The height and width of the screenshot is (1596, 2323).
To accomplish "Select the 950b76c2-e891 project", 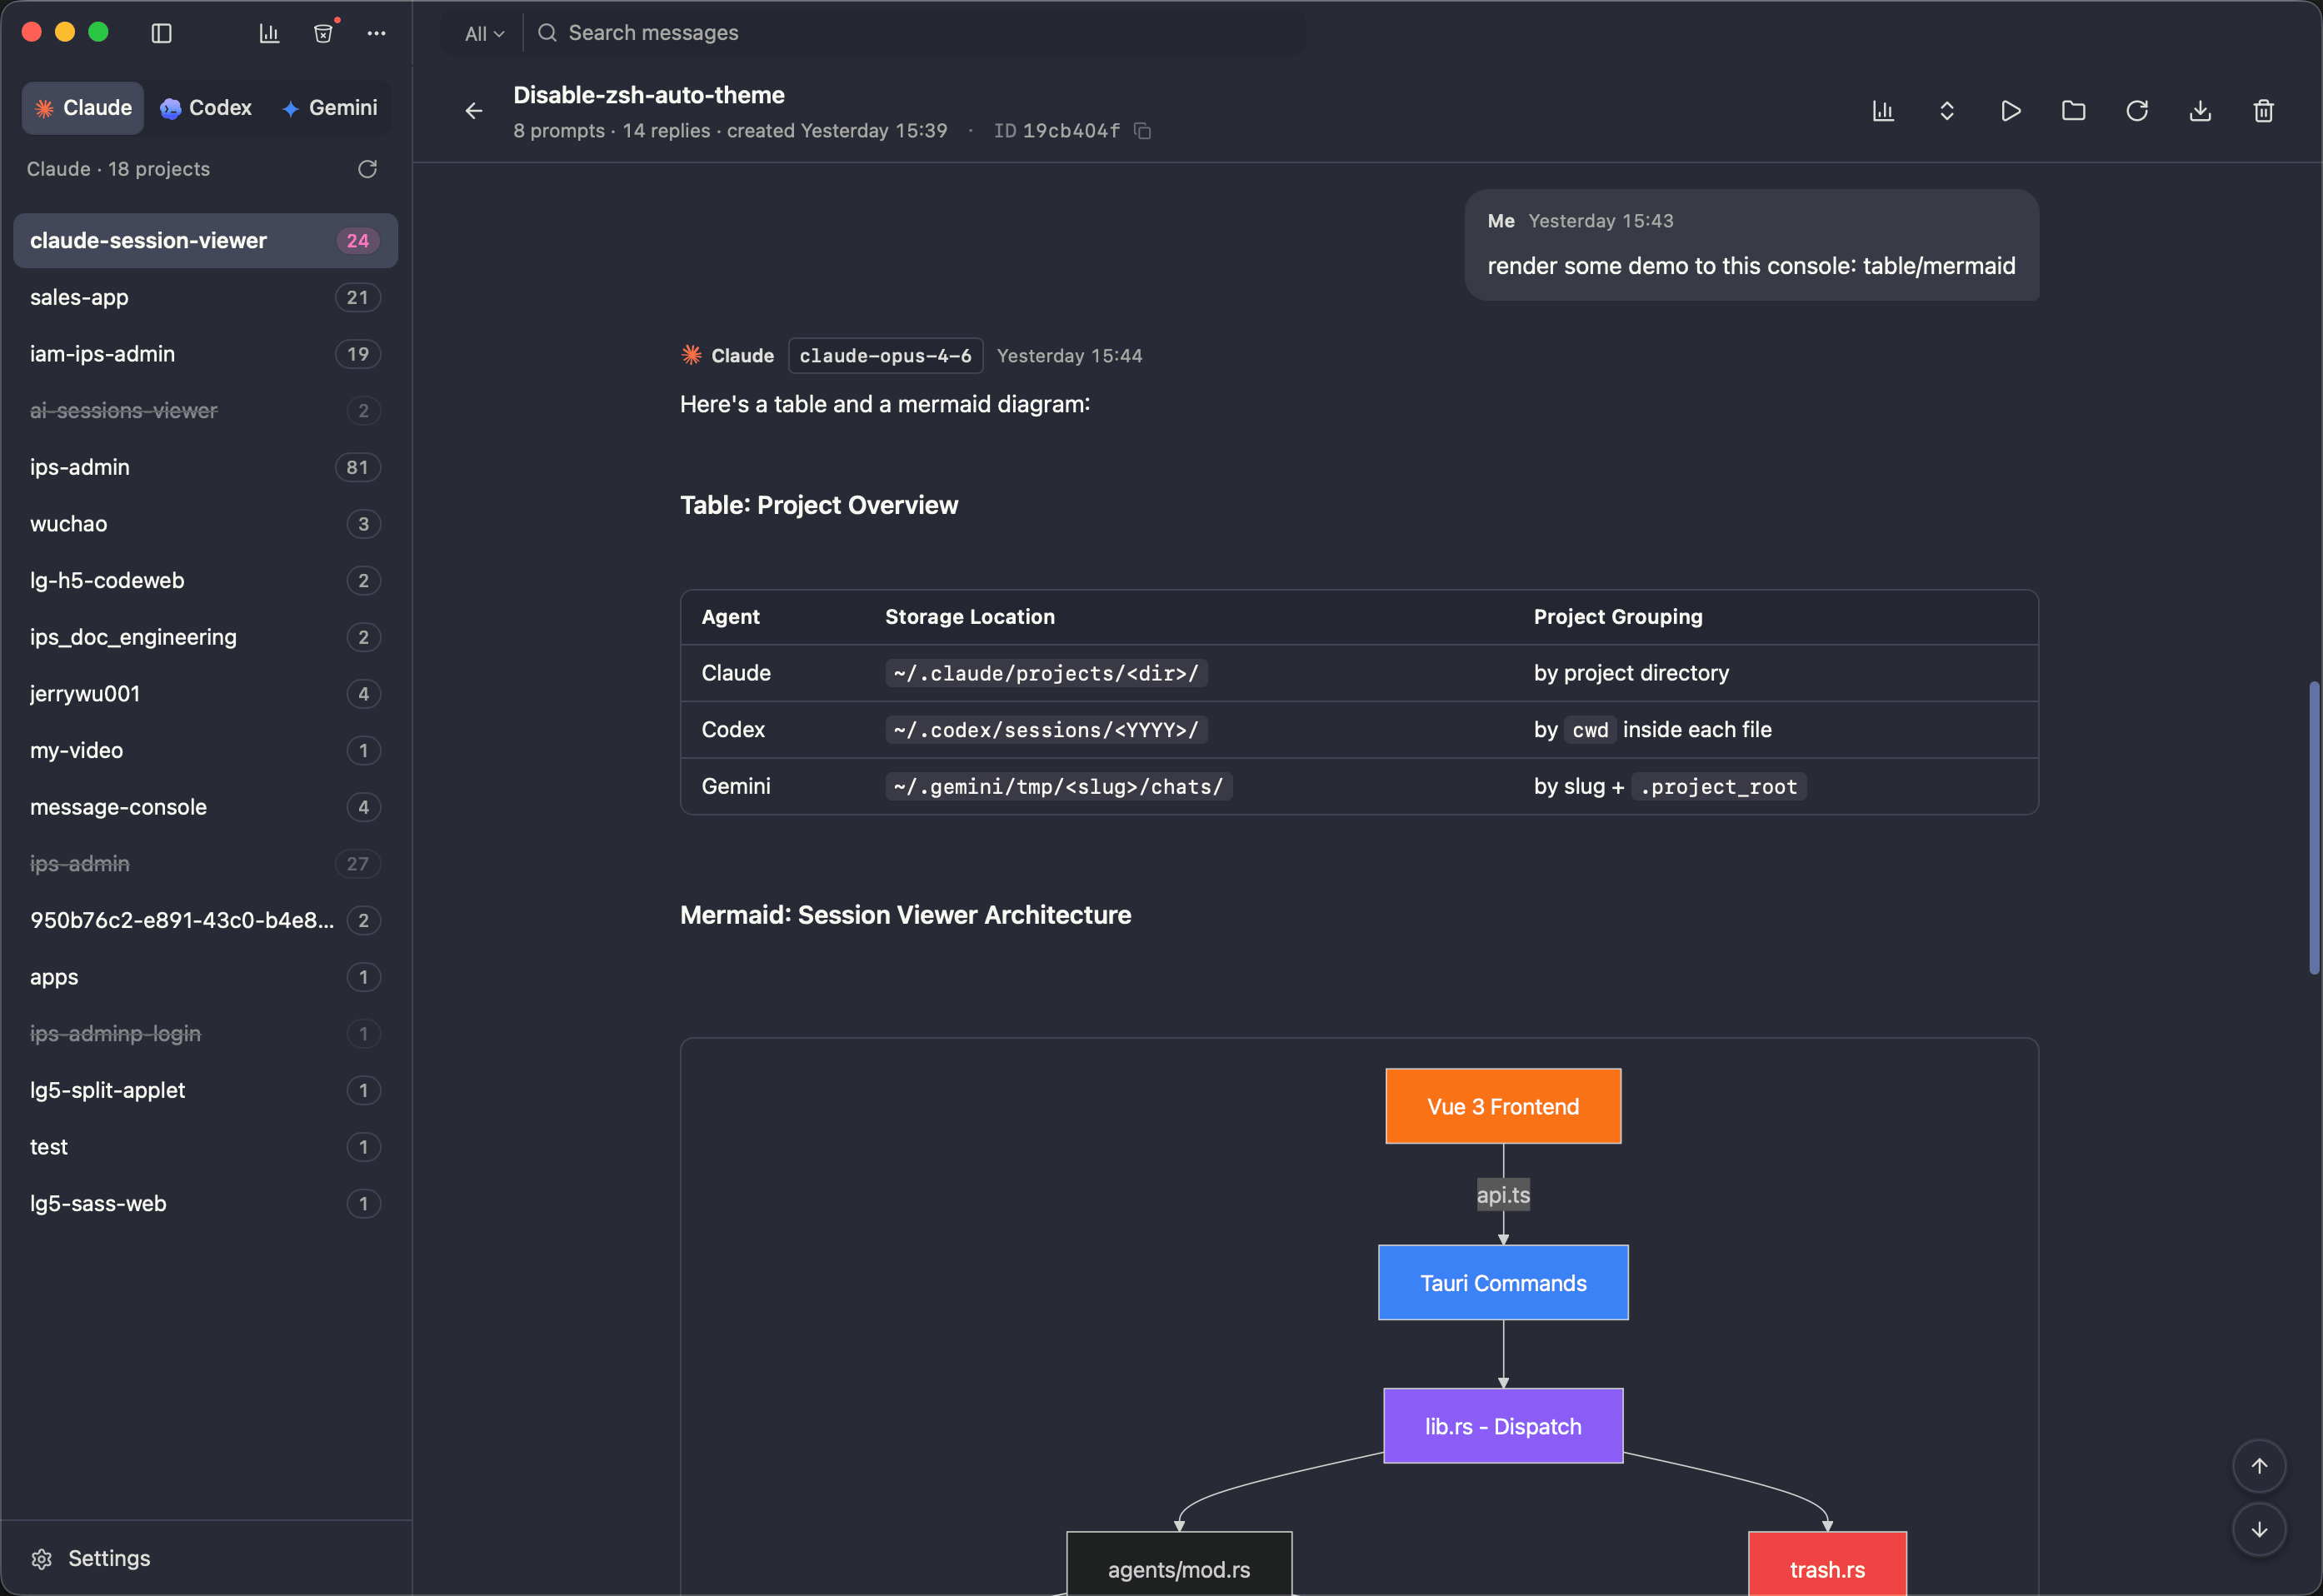I will pyautogui.click(x=205, y=921).
